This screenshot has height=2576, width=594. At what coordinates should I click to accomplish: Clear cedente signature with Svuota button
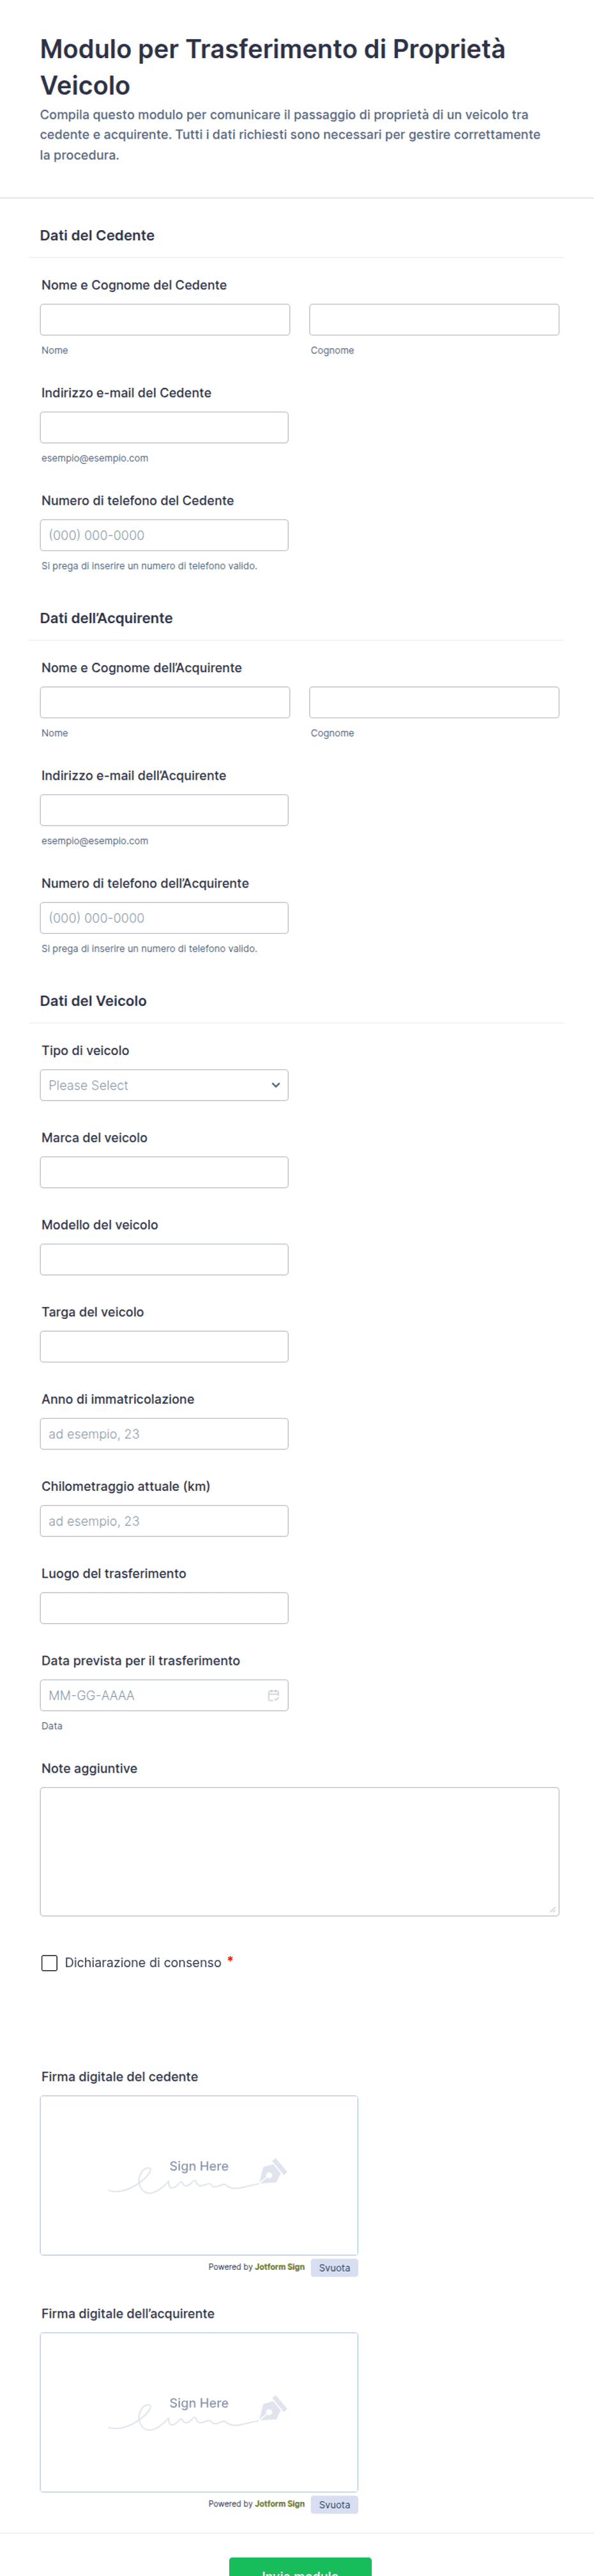coord(334,2267)
